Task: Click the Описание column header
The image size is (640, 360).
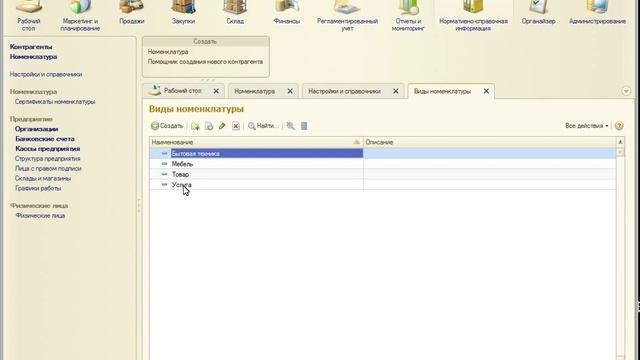Action: [490, 142]
